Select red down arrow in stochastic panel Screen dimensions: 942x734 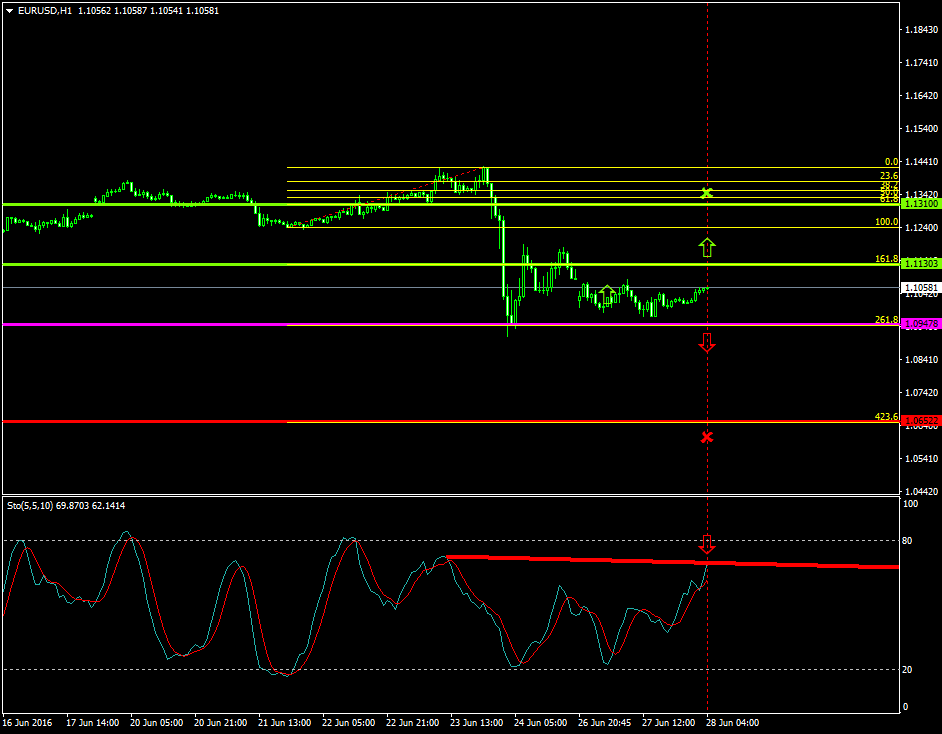[707, 544]
